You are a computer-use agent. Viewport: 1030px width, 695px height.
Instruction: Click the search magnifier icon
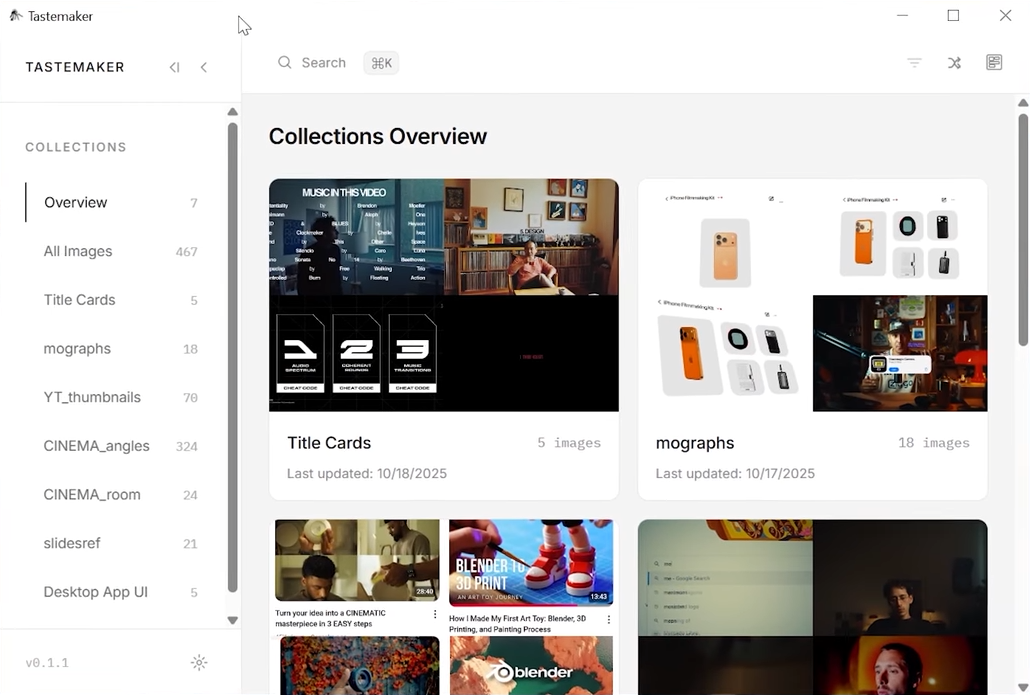284,62
